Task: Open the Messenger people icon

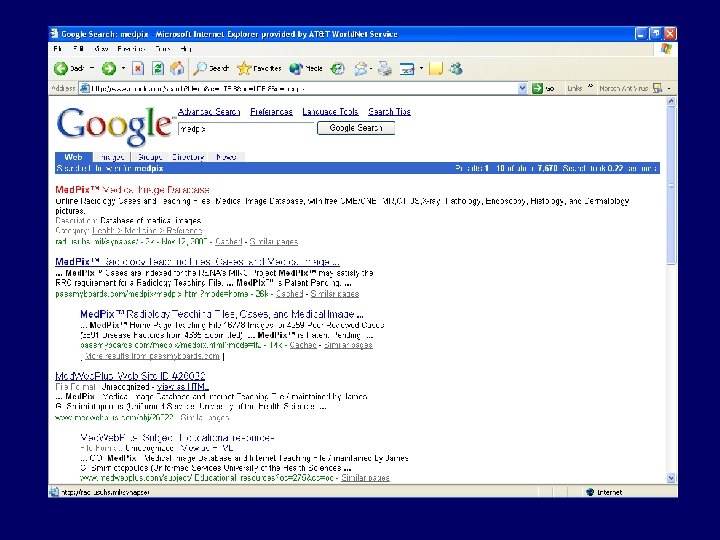Action: point(456,68)
